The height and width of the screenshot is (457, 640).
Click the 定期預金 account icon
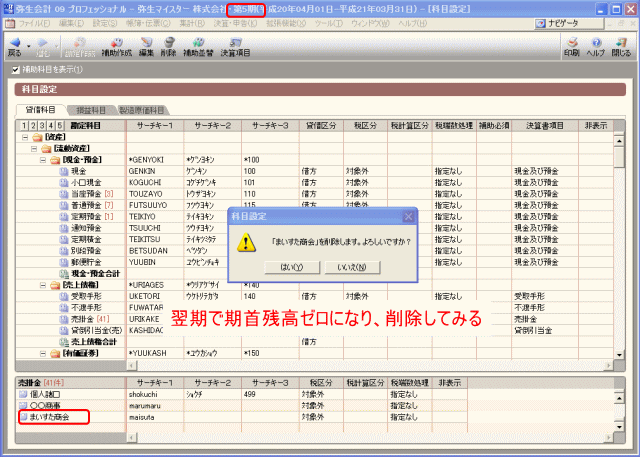click(x=64, y=217)
